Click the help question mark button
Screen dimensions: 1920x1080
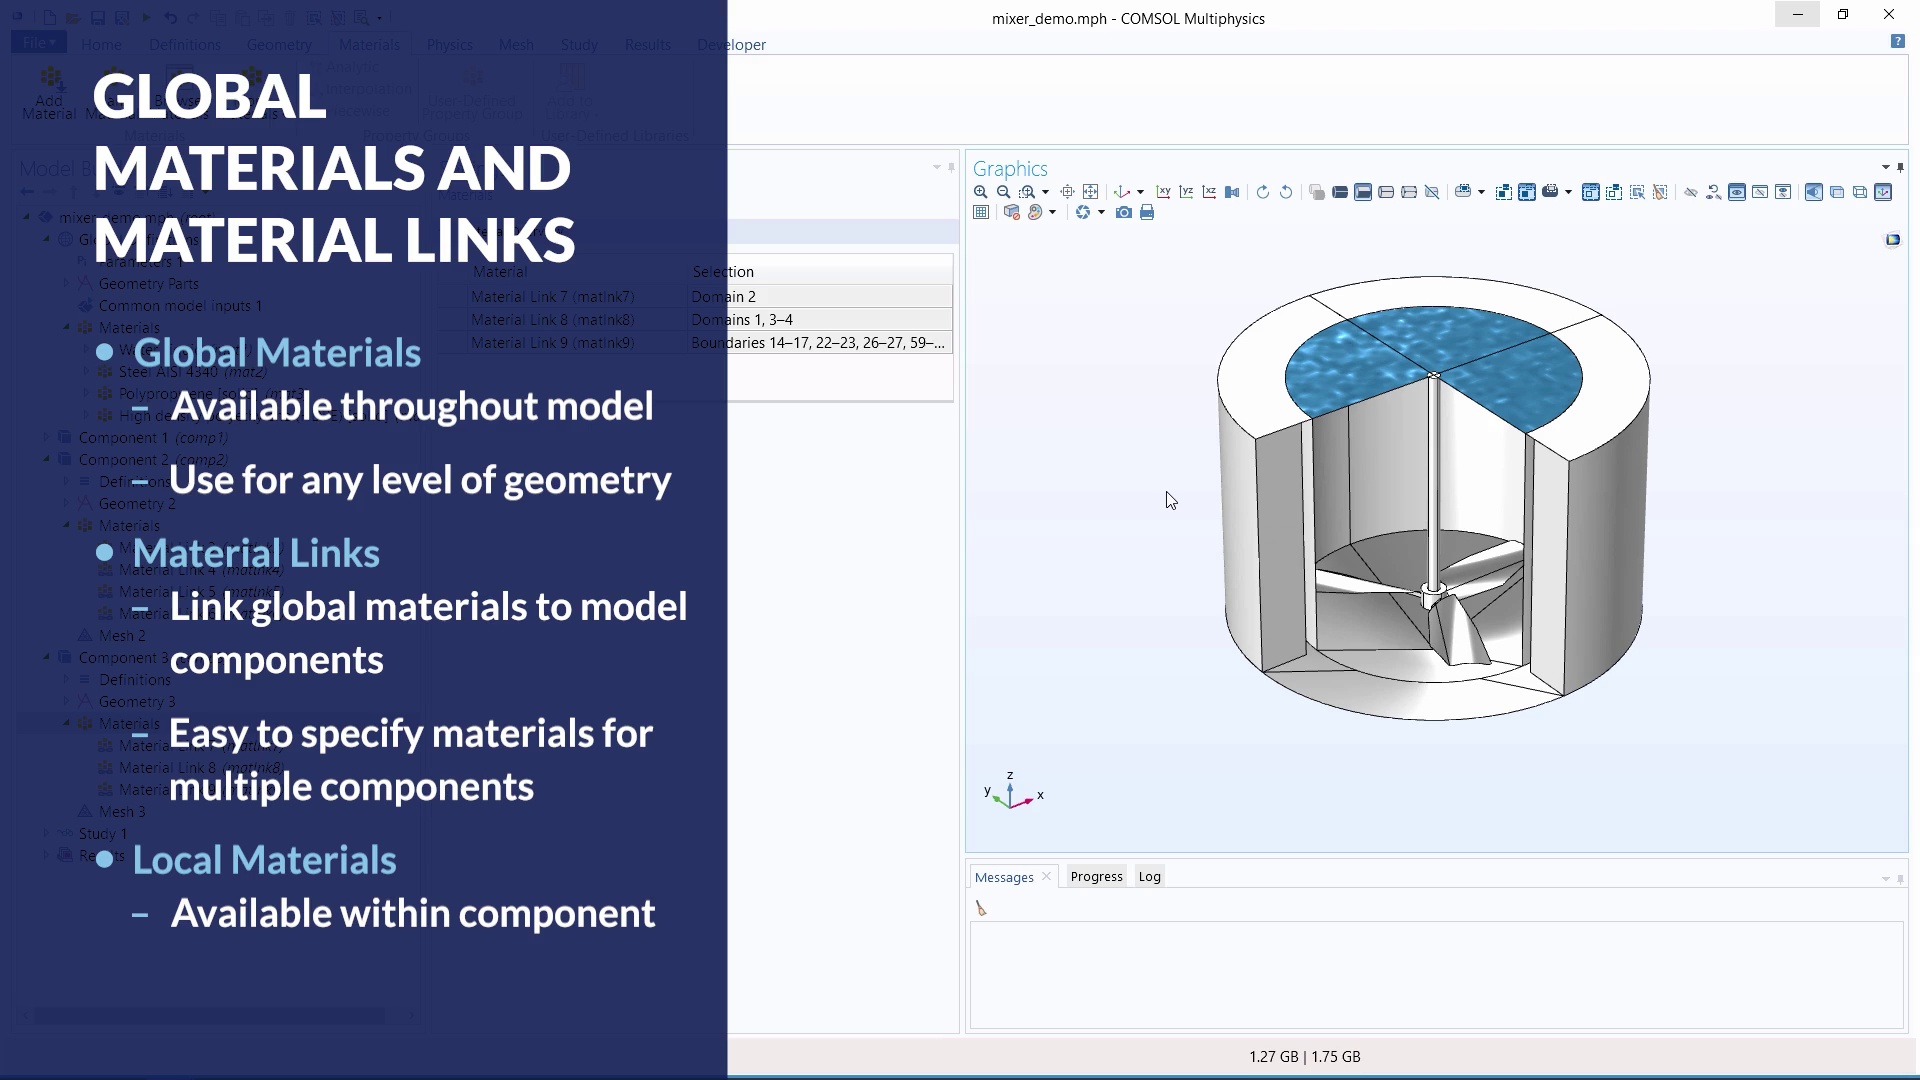1897,41
